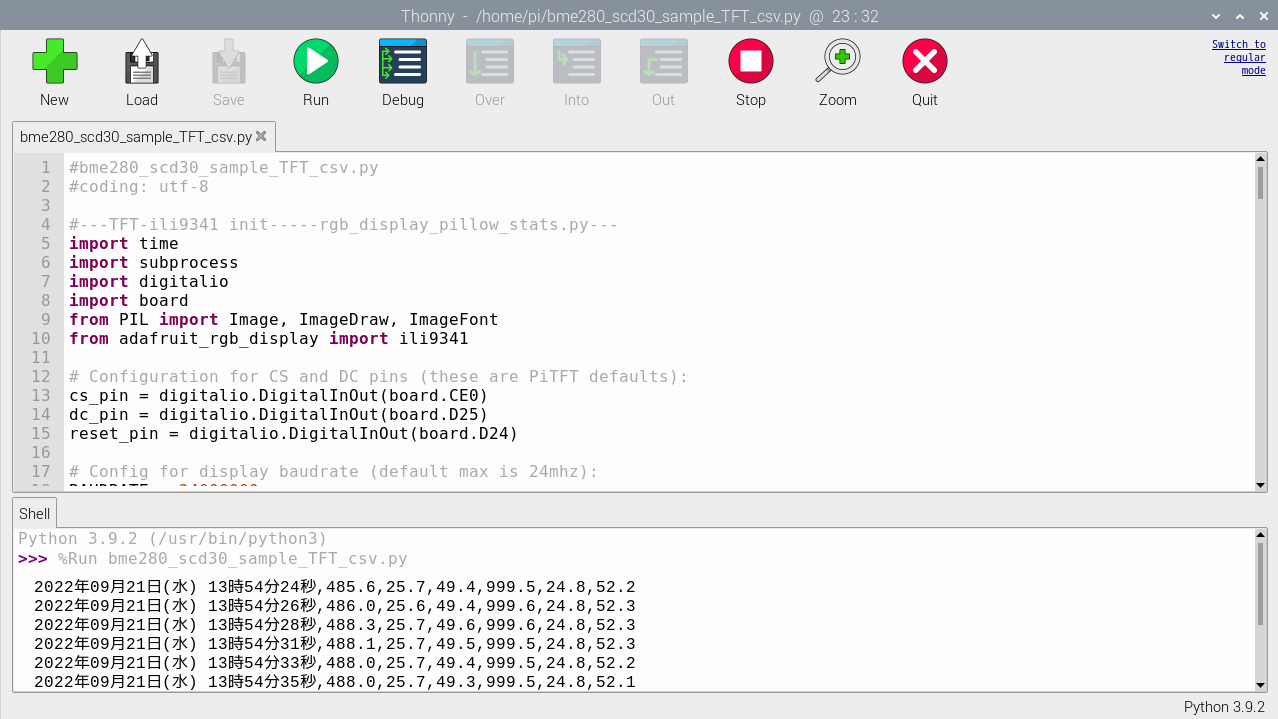
Task: Create a new file in Thonny
Action: pyautogui.click(x=54, y=61)
